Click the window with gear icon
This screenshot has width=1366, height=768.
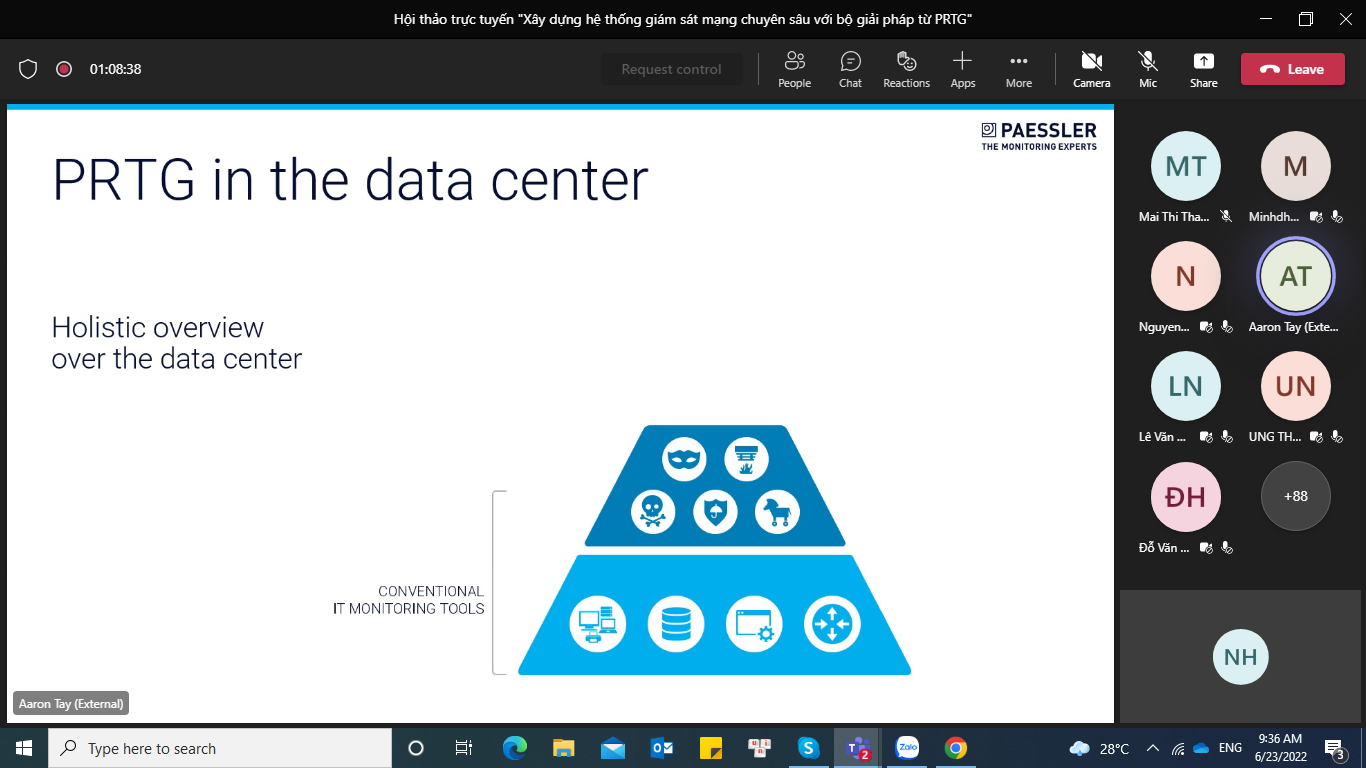pos(754,624)
